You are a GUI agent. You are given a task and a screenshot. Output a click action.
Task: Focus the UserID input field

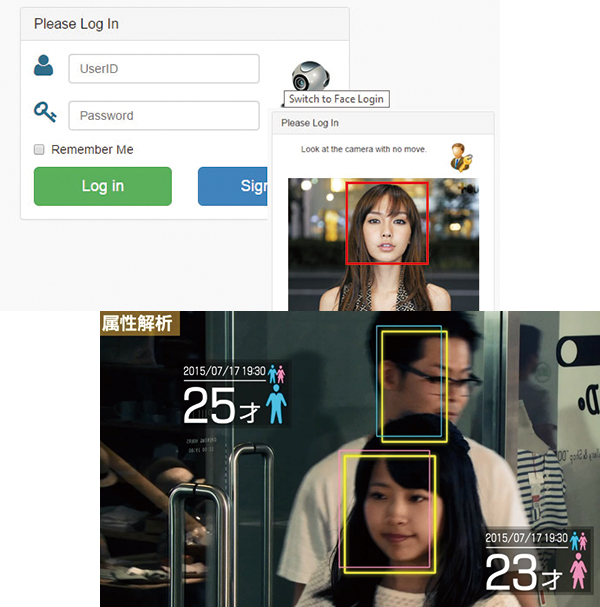163,69
